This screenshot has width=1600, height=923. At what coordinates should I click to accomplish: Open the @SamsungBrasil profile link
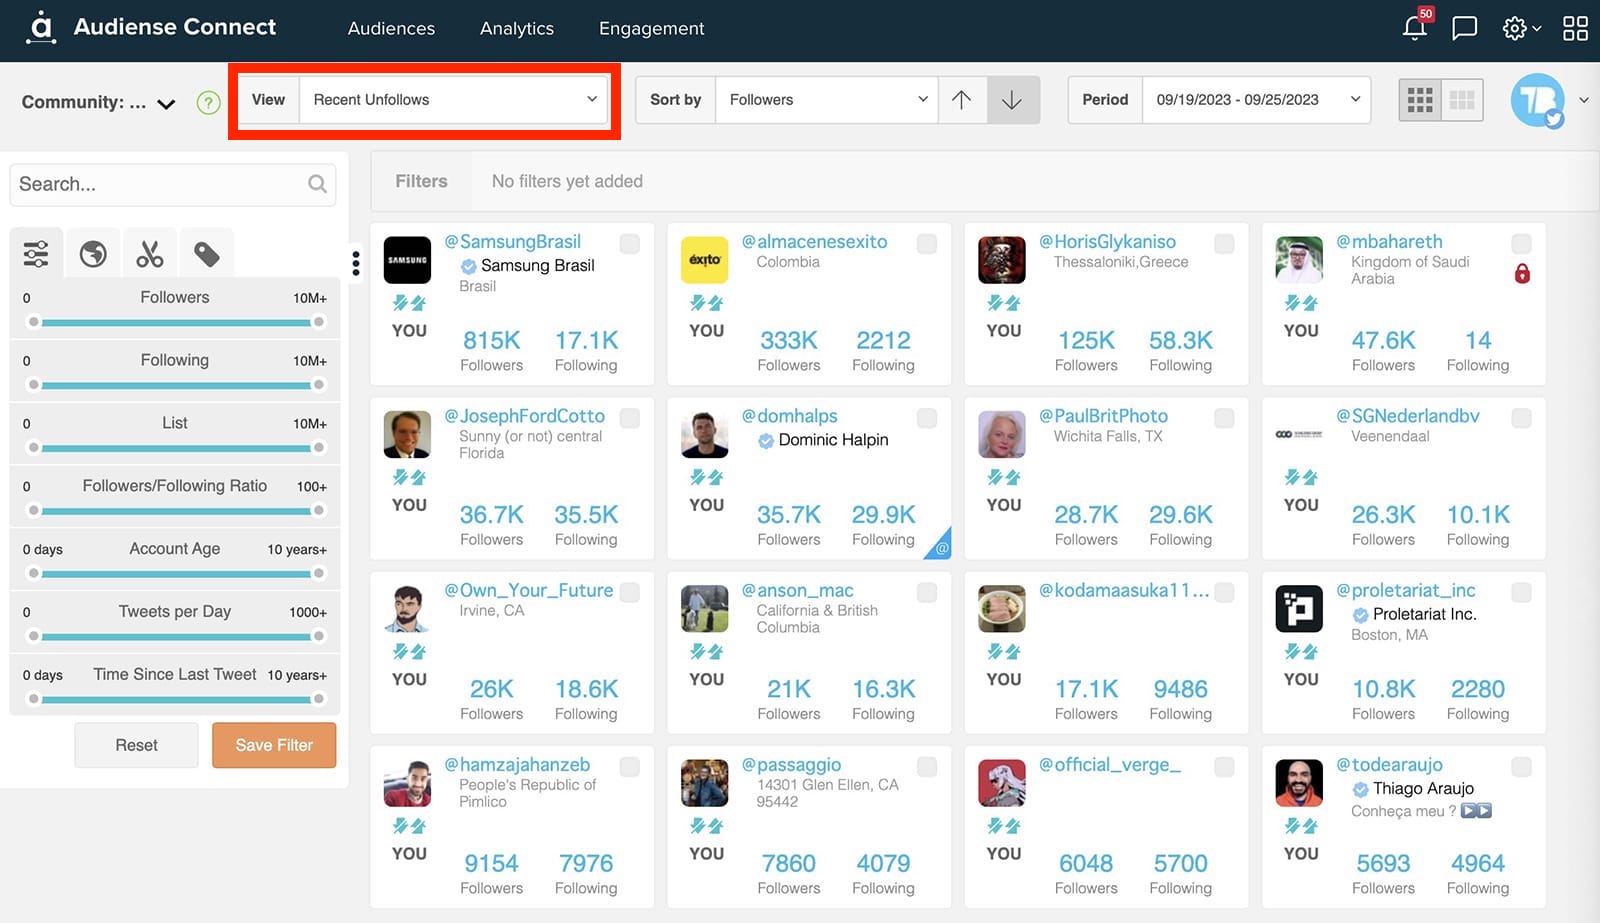coord(512,241)
